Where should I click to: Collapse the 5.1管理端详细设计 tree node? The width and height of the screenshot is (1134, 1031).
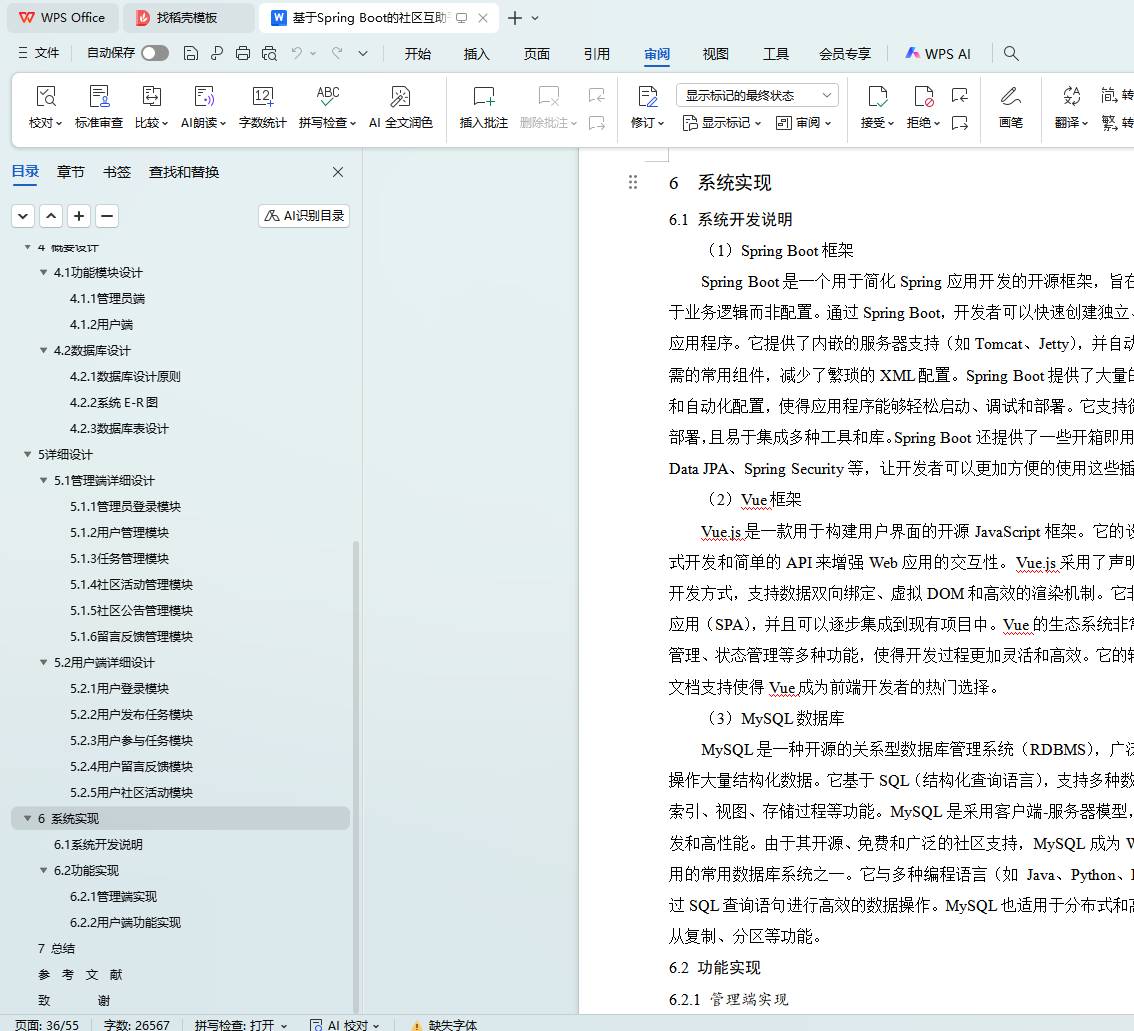coord(44,481)
